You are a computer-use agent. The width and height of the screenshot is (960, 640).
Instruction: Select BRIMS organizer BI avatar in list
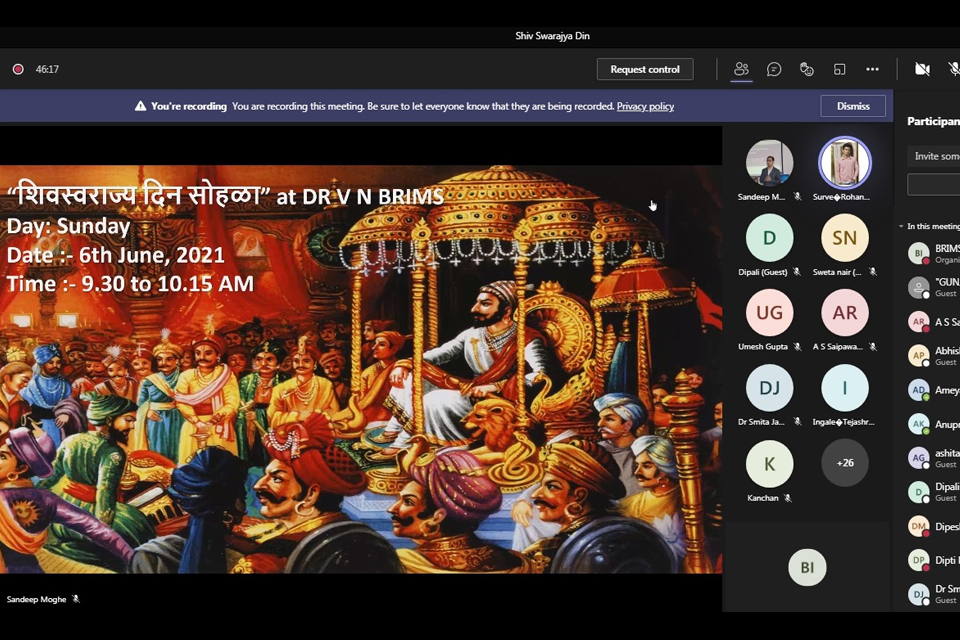tap(918, 253)
